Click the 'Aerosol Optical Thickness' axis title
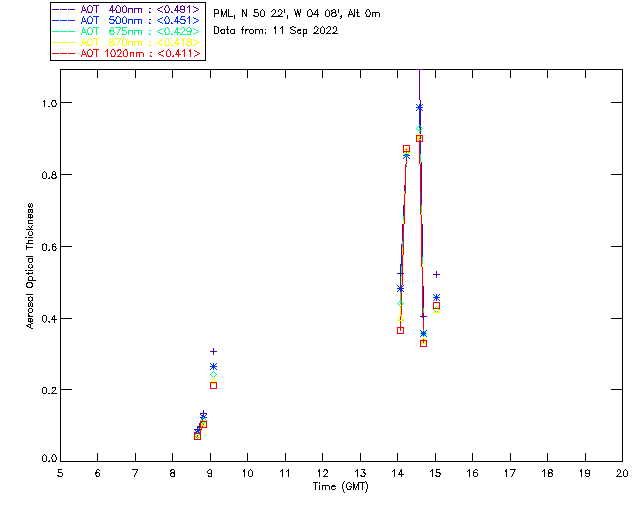Viewport: 640px width, 512px height. pyautogui.click(x=30, y=266)
